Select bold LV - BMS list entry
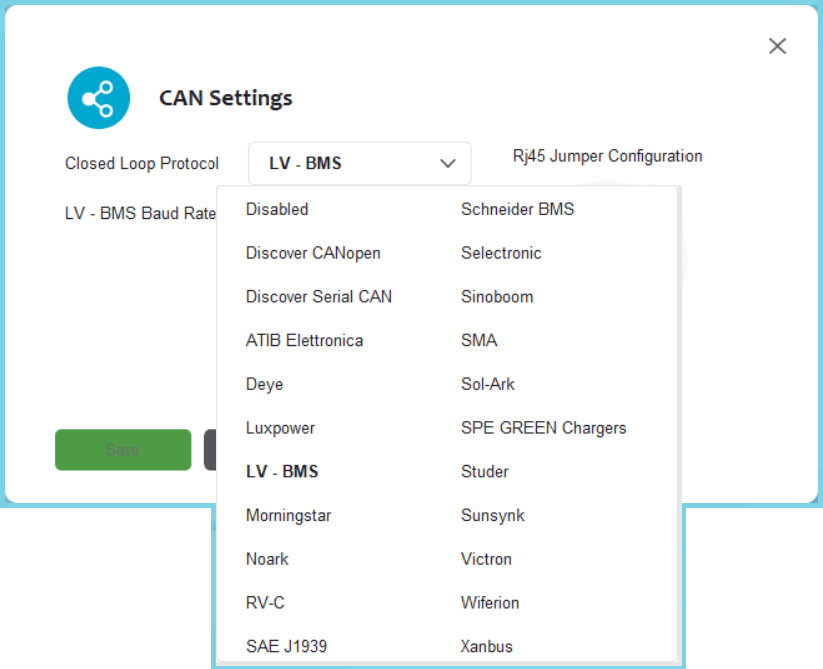This screenshot has width=823, height=669. tap(282, 472)
